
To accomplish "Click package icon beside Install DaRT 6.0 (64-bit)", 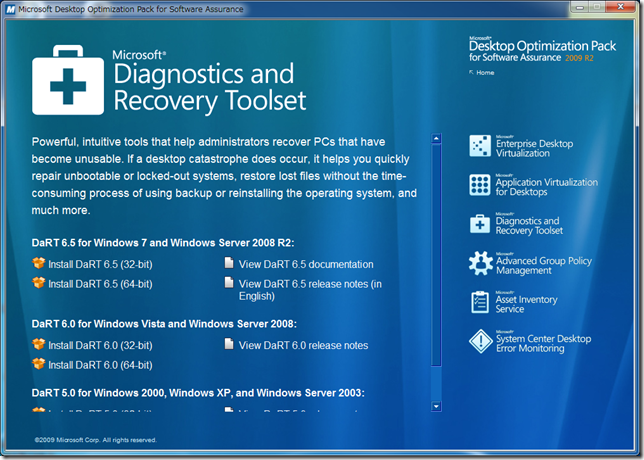I will [39, 363].
